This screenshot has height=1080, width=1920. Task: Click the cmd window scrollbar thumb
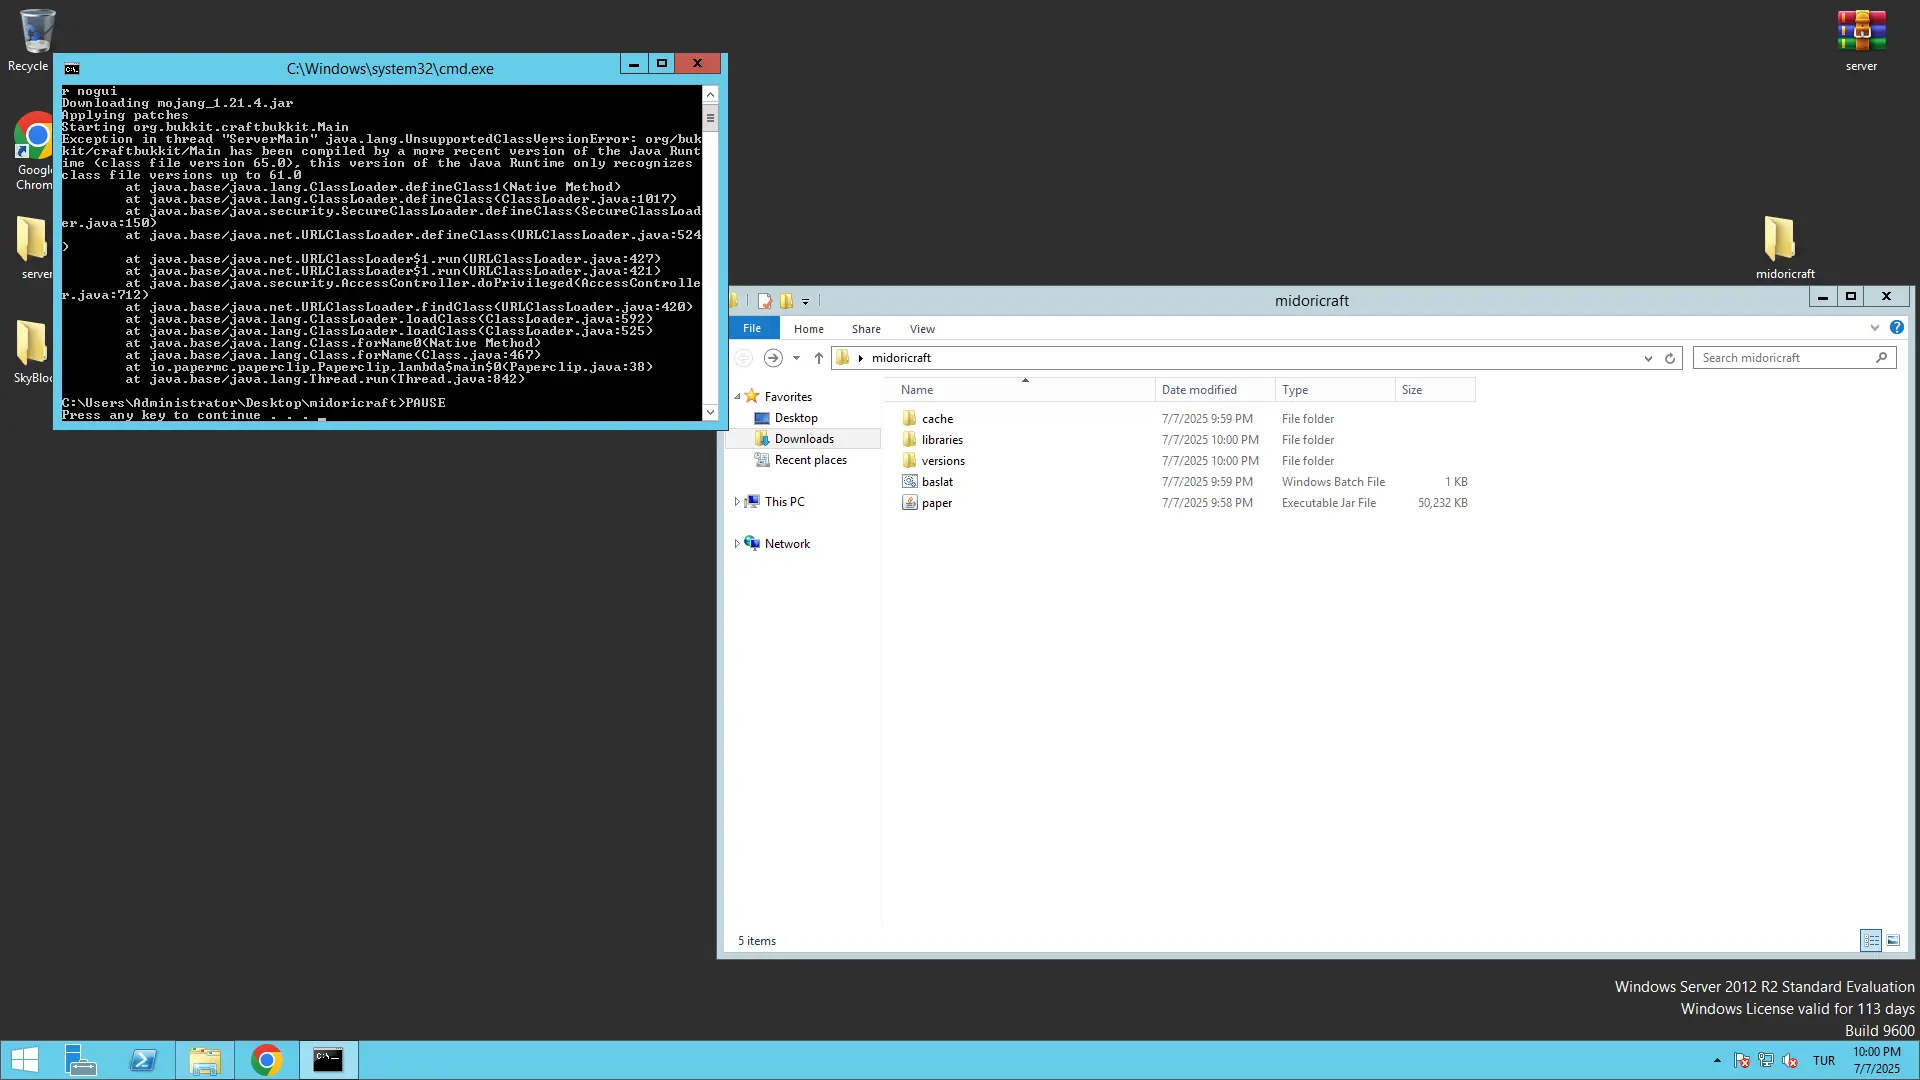click(x=710, y=118)
